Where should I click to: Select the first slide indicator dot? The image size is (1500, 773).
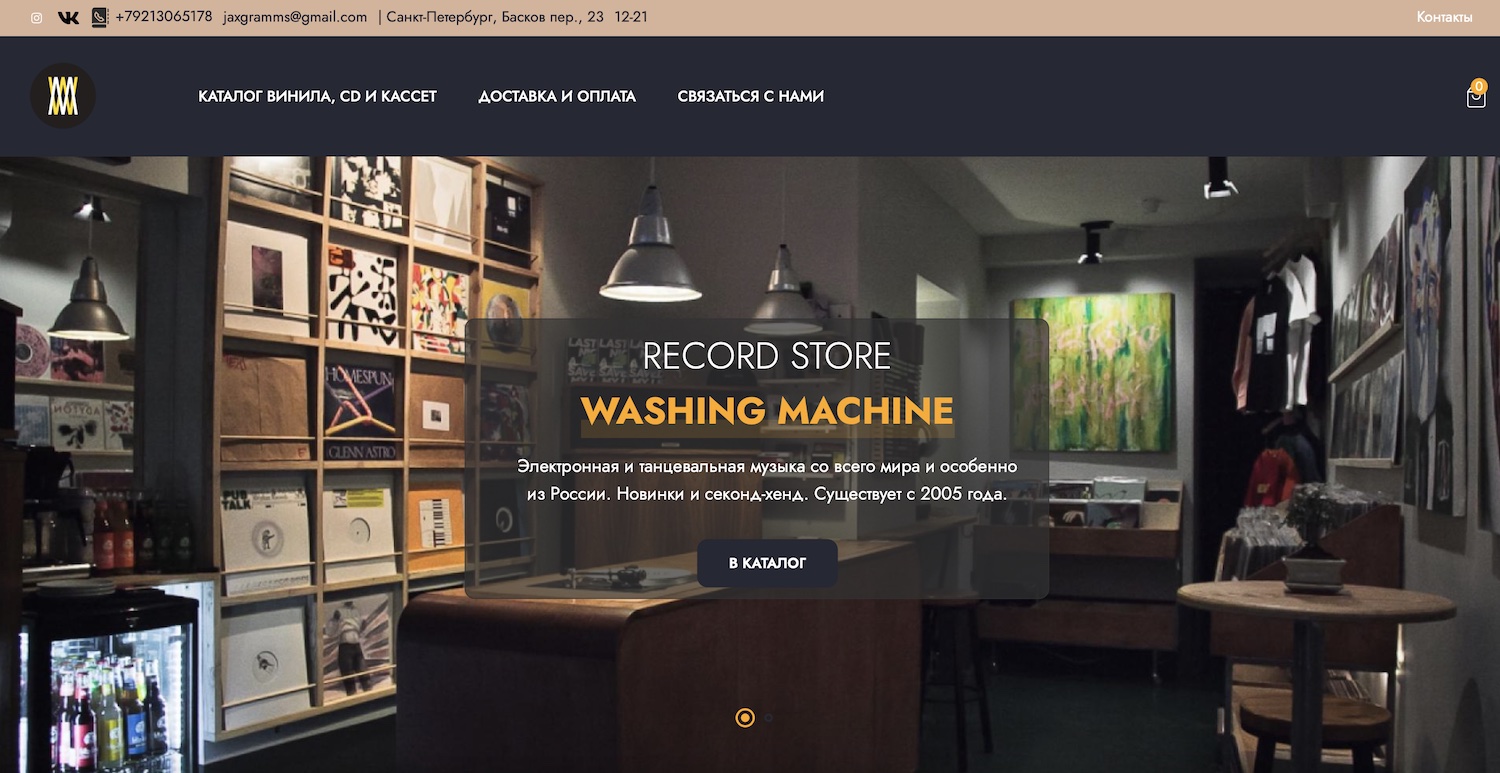(745, 717)
